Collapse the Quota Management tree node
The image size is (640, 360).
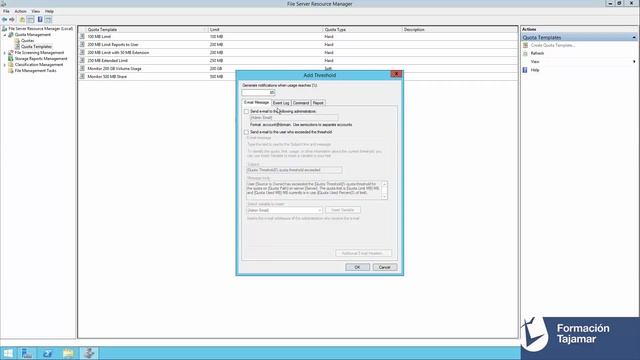click(x=5, y=35)
